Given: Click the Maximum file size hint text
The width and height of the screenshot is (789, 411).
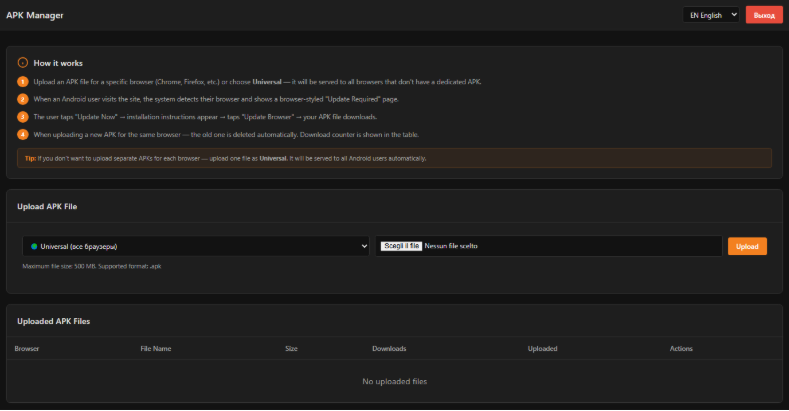Looking at the screenshot, I should pos(92,266).
